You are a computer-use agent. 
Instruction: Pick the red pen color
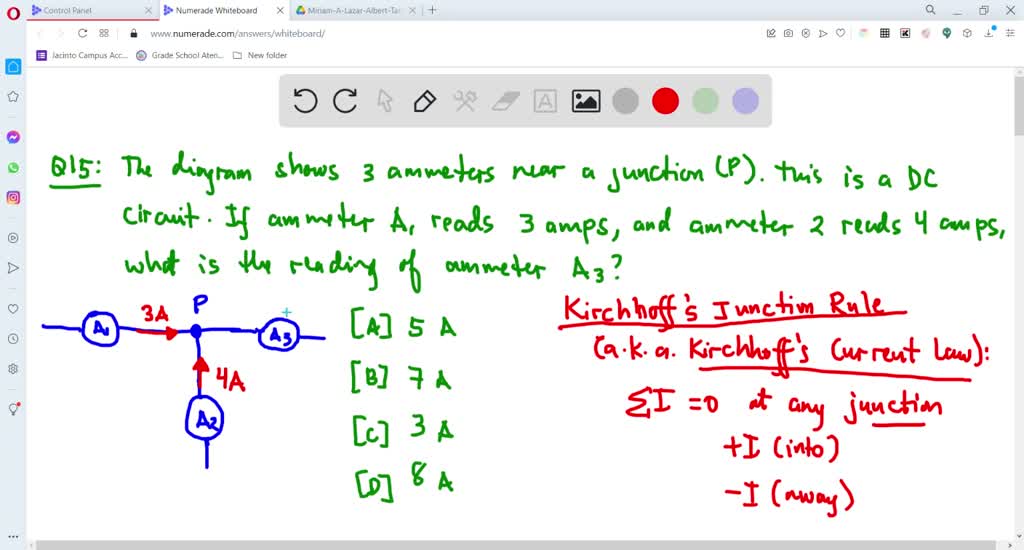coord(665,101)
